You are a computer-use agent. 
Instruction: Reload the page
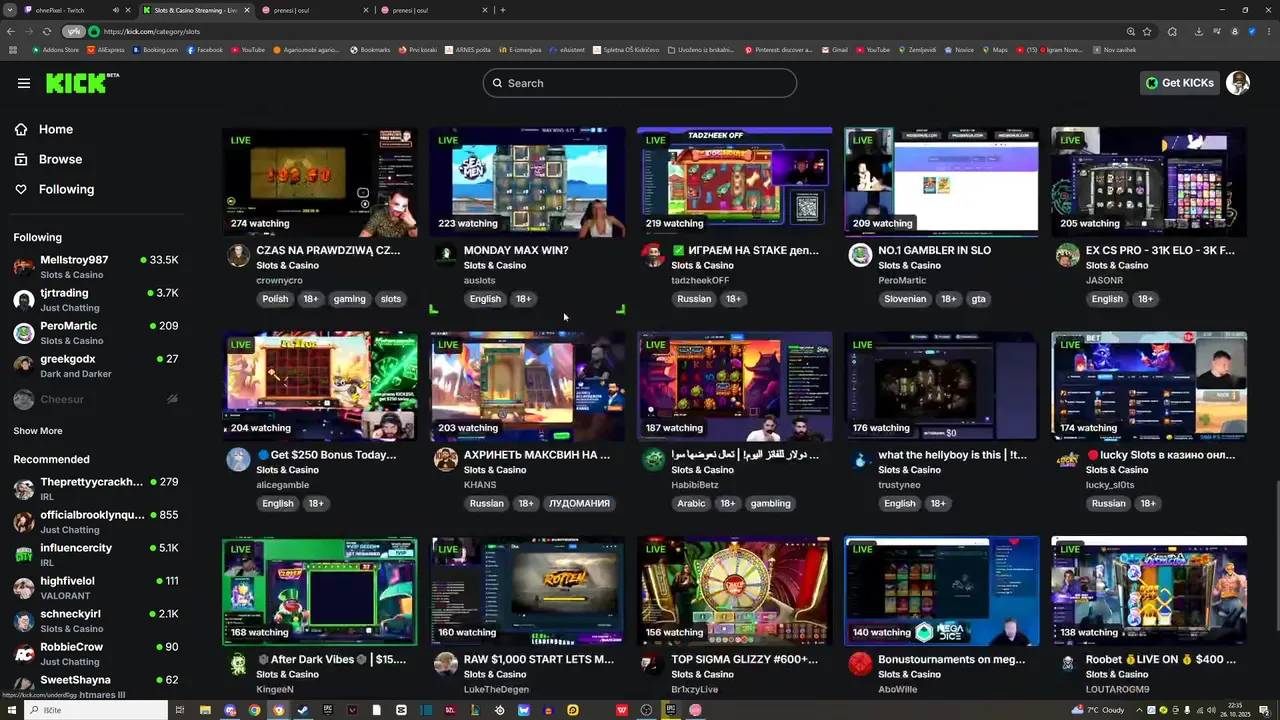tap(46, 31)
